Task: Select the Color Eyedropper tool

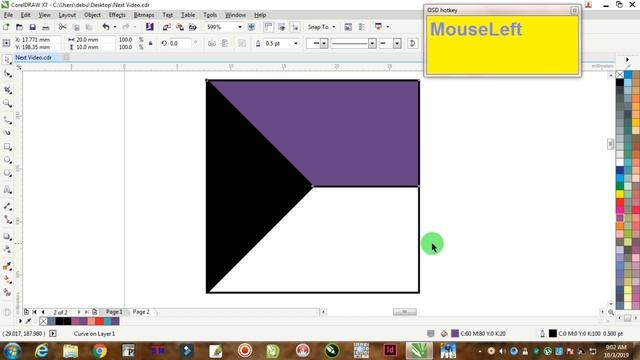Action: click(7, 266)
